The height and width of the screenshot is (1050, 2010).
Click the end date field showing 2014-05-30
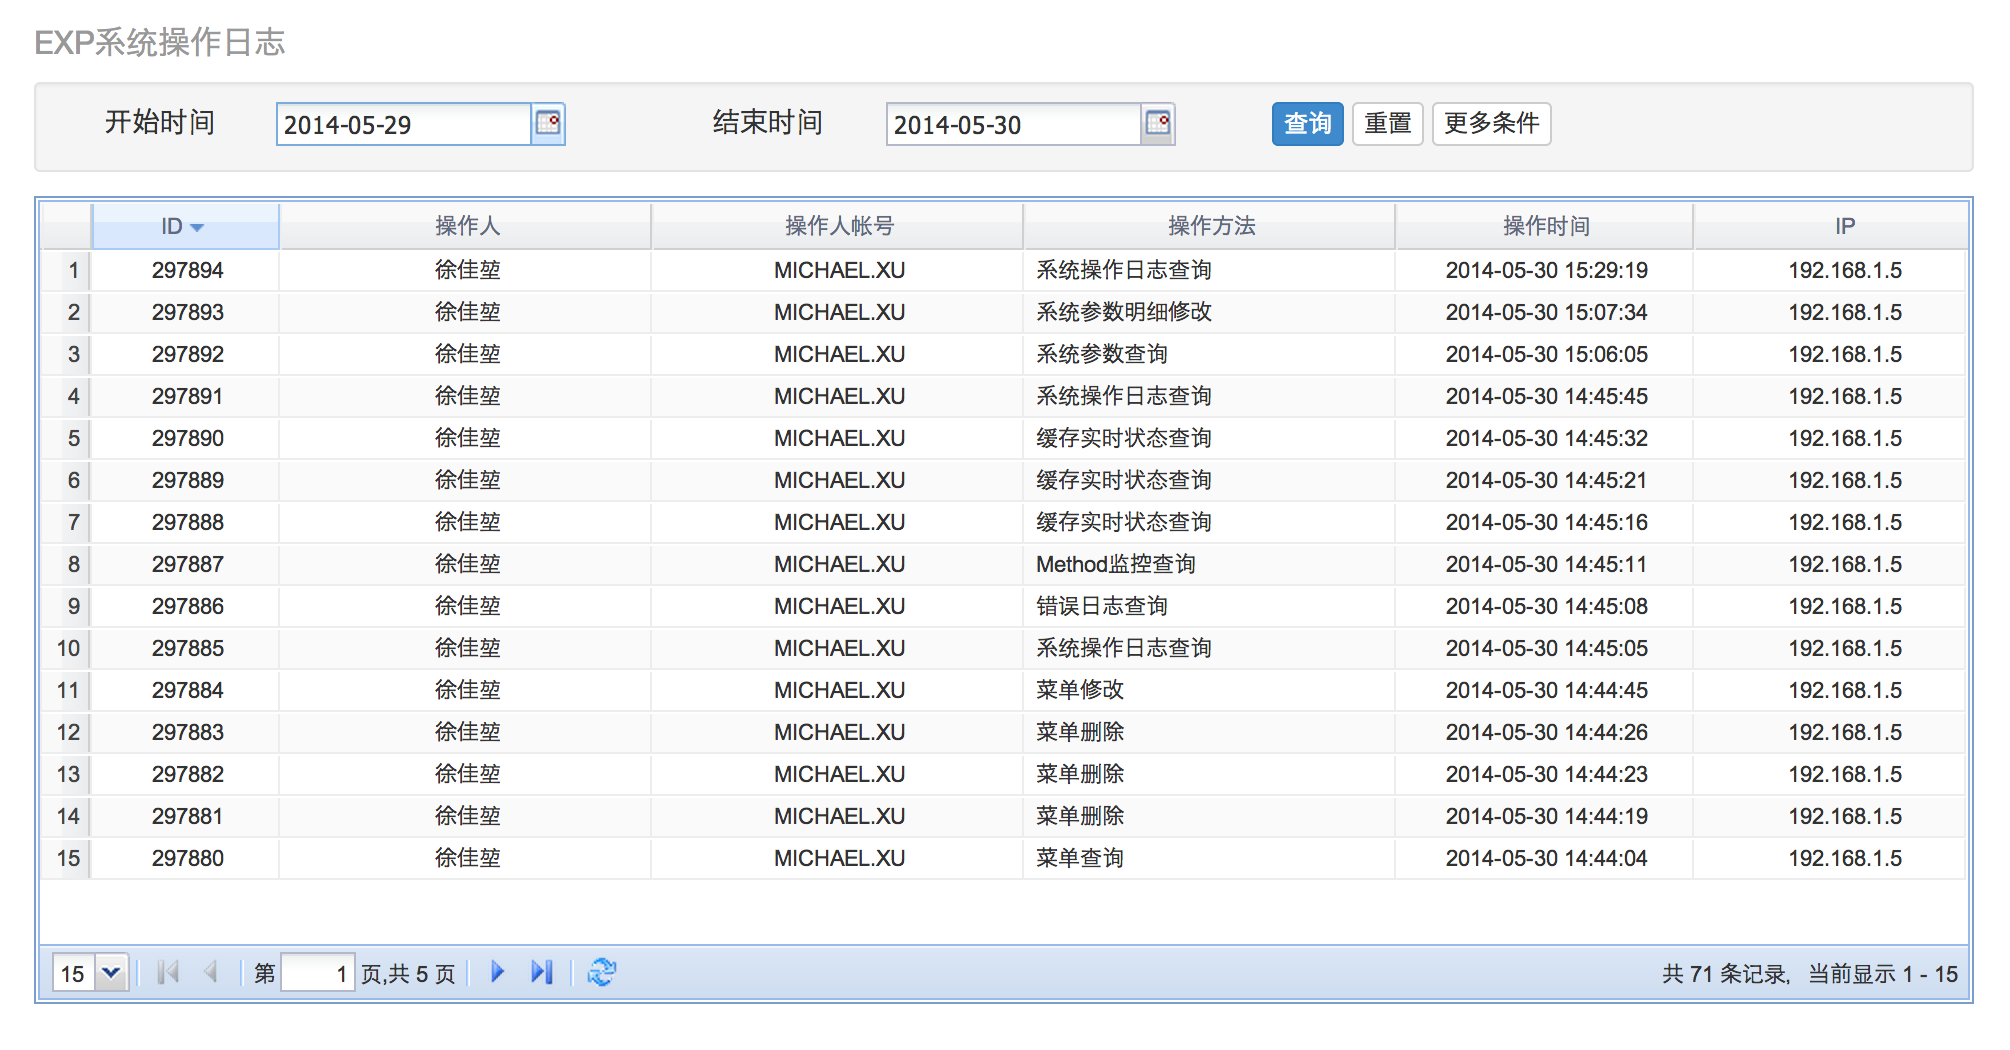[x=1010, y=124]
